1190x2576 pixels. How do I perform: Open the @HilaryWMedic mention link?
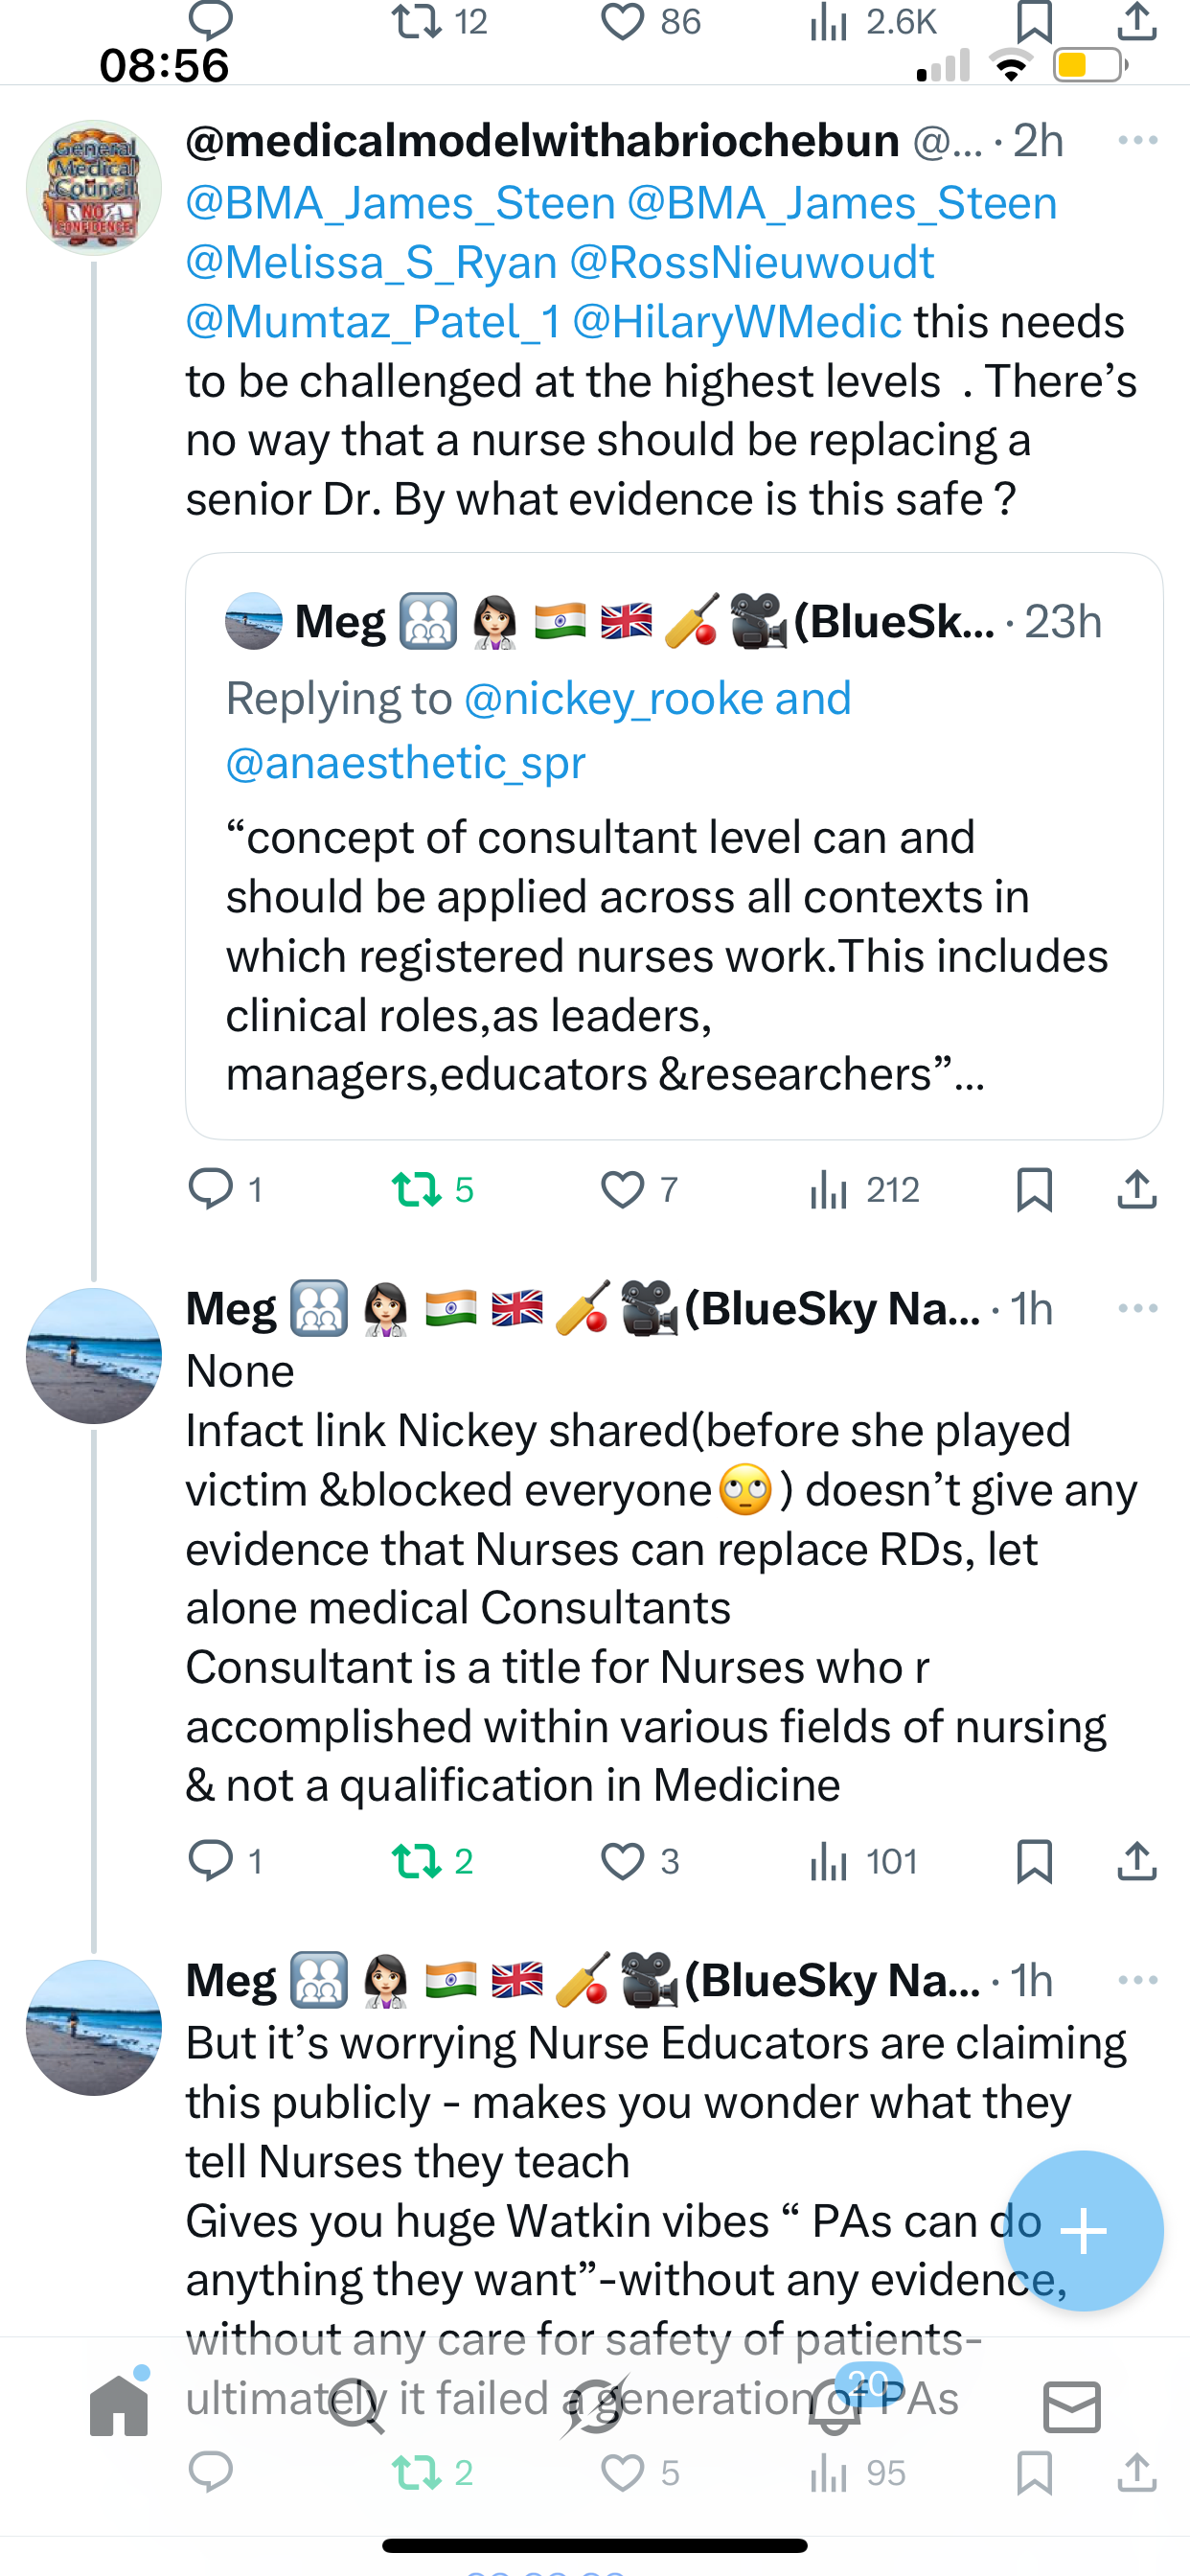(x=737, y=322)
